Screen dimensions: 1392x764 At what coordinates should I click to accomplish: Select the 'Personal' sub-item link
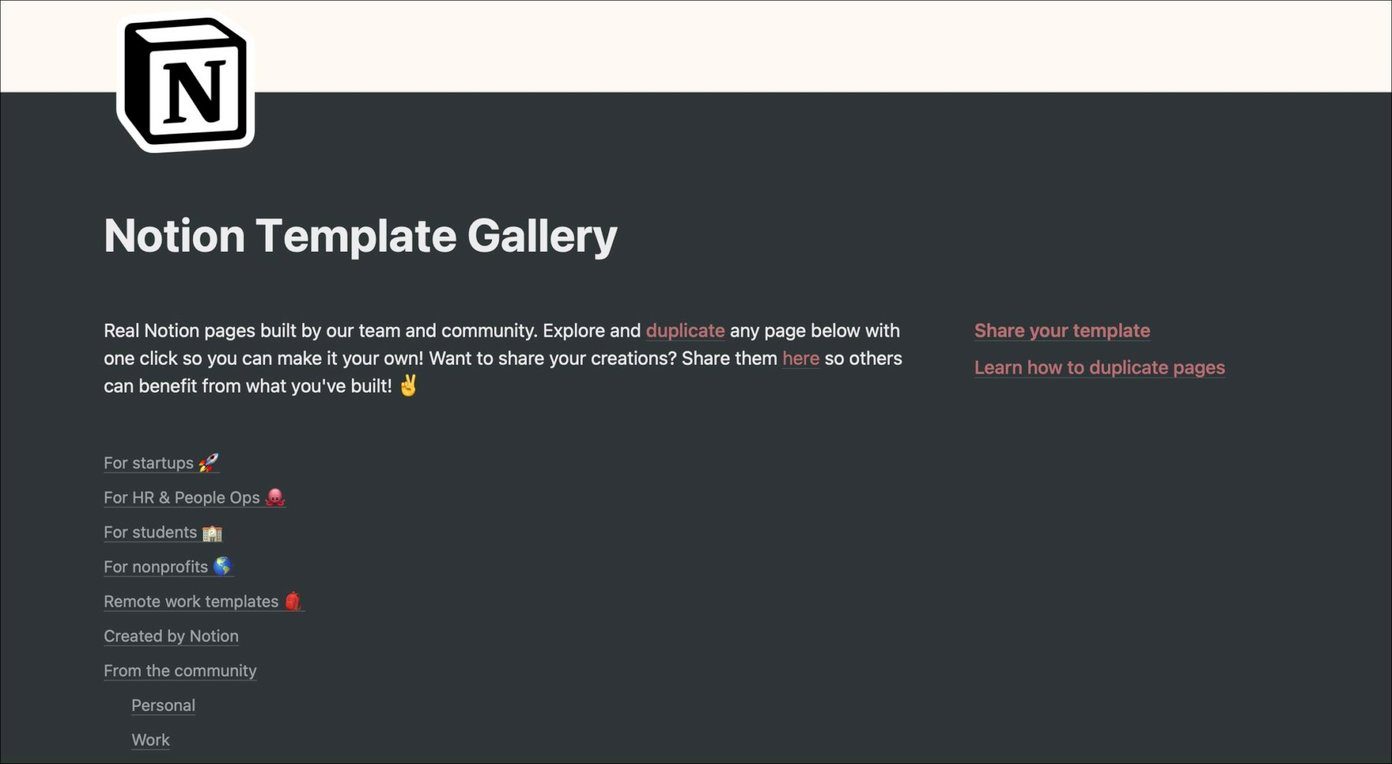[x=163, y=706]
